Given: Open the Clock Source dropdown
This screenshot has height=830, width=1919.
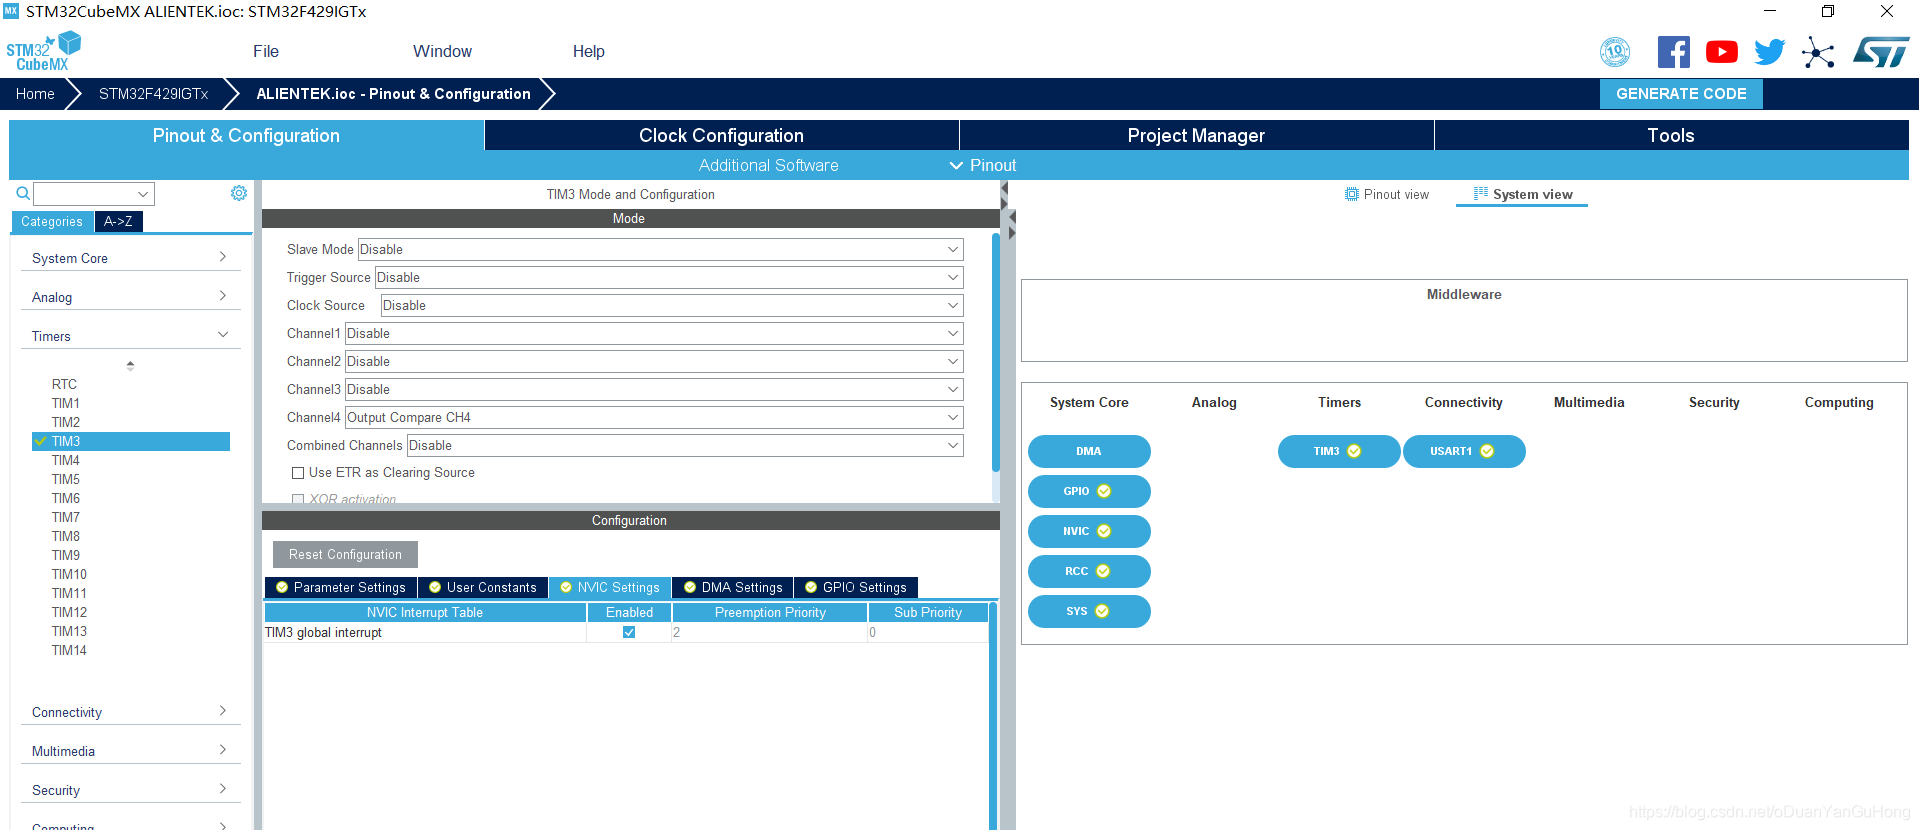Looking at the screenshot, I should (672, 305).
